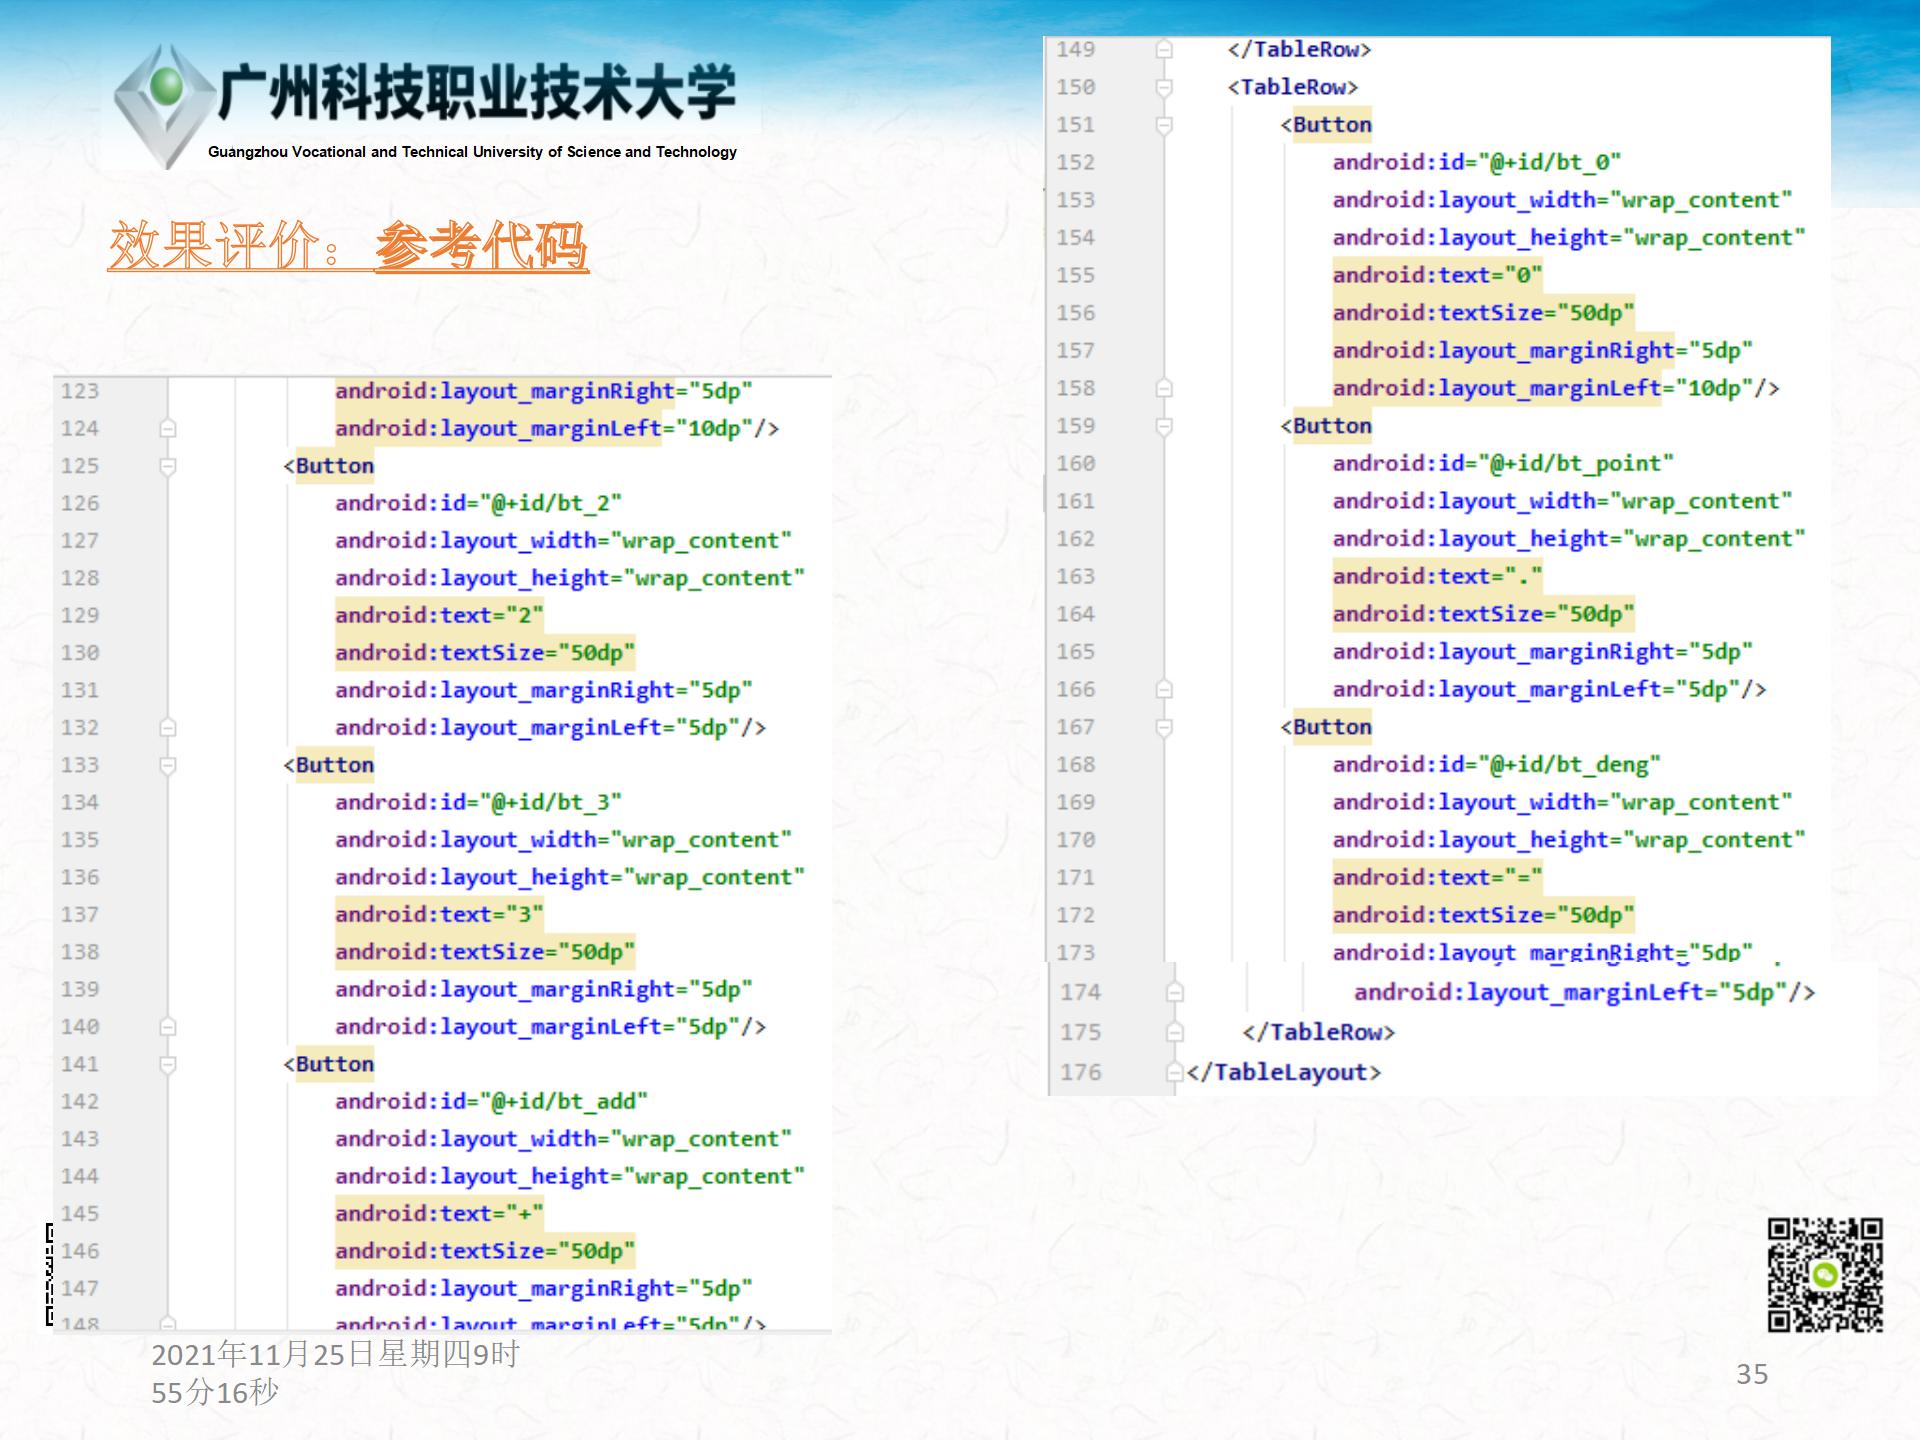Click the Button fold icon at line 167
1920x1440 pixels.
[1164, 727]
